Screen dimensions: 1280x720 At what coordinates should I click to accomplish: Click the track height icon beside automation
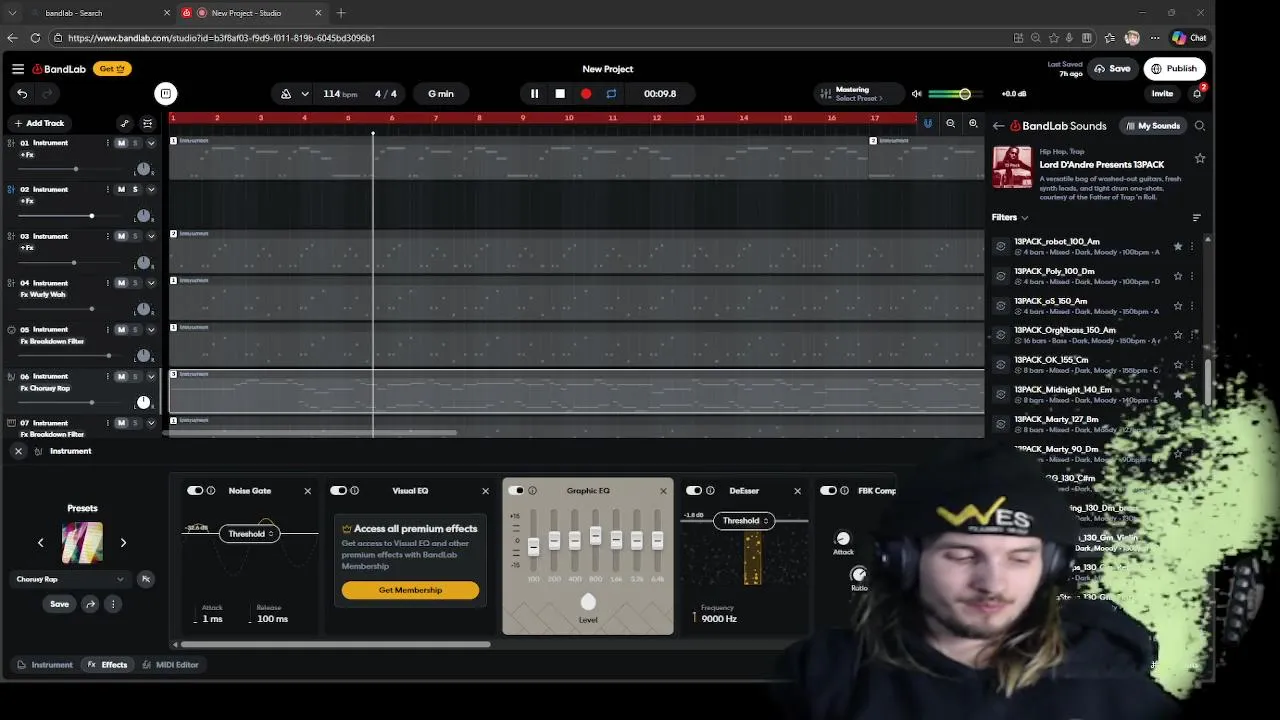148,124
